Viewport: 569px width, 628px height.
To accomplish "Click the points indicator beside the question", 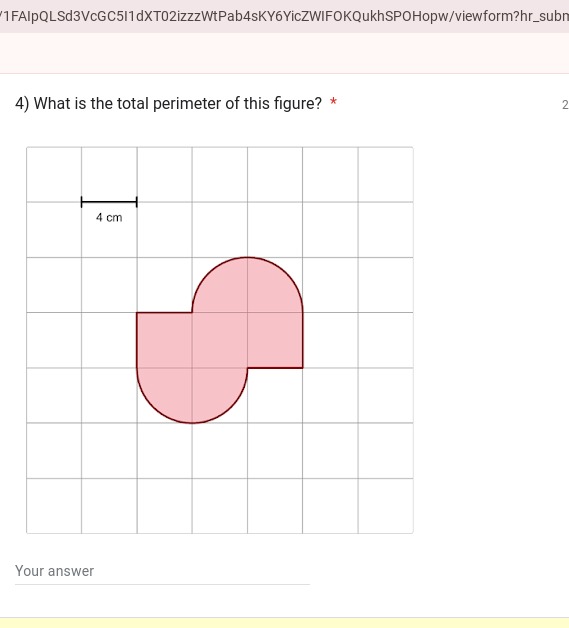I will (x=565, y=105).
